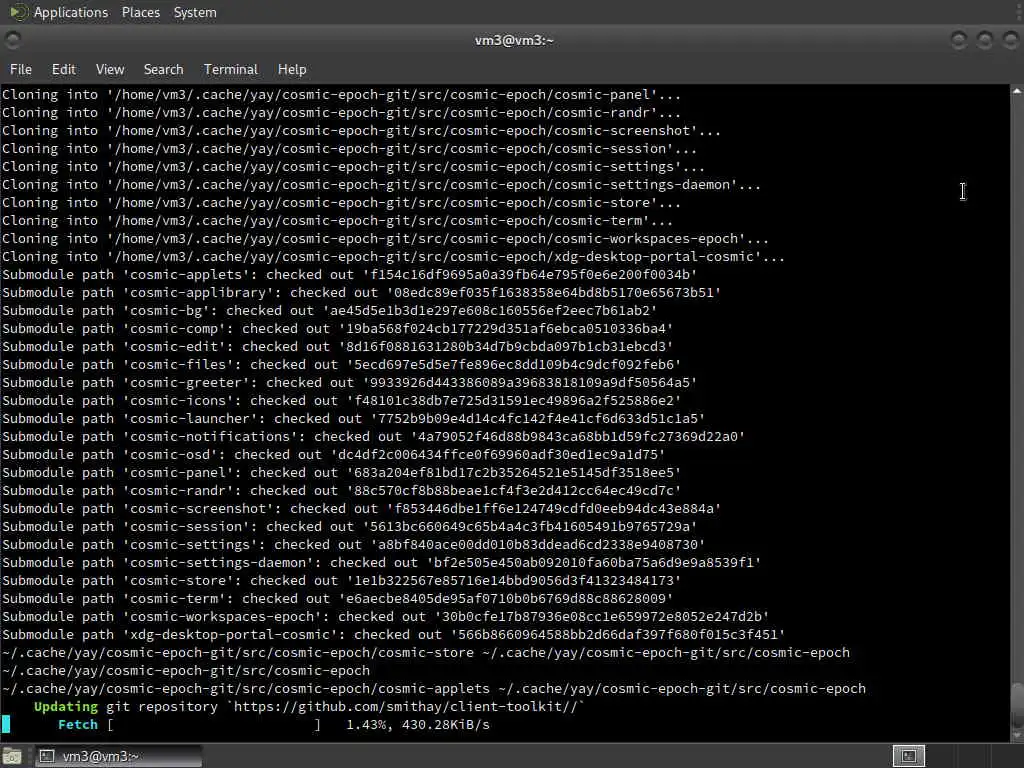Open the File menu
1024x768 pixels.
[21, 69]
